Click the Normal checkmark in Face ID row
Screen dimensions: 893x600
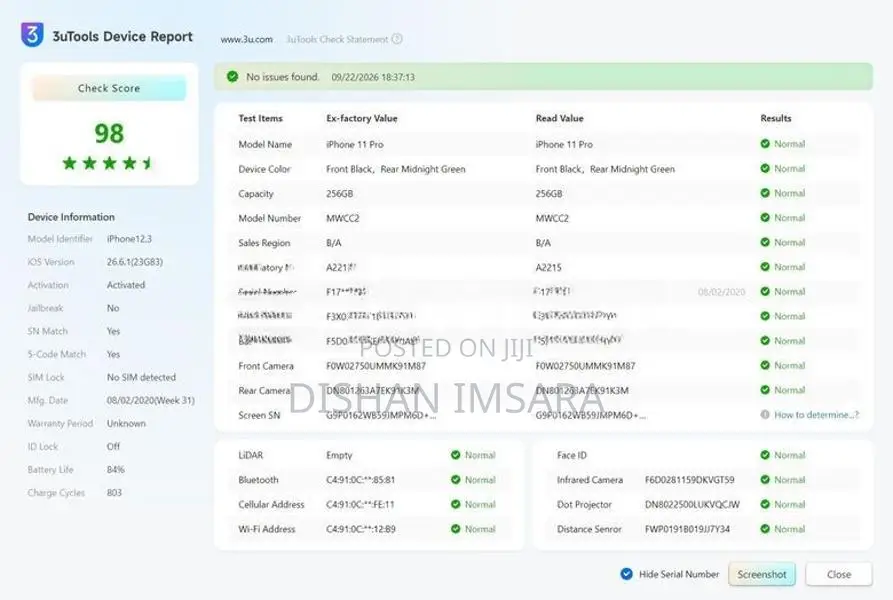point(765,455)
